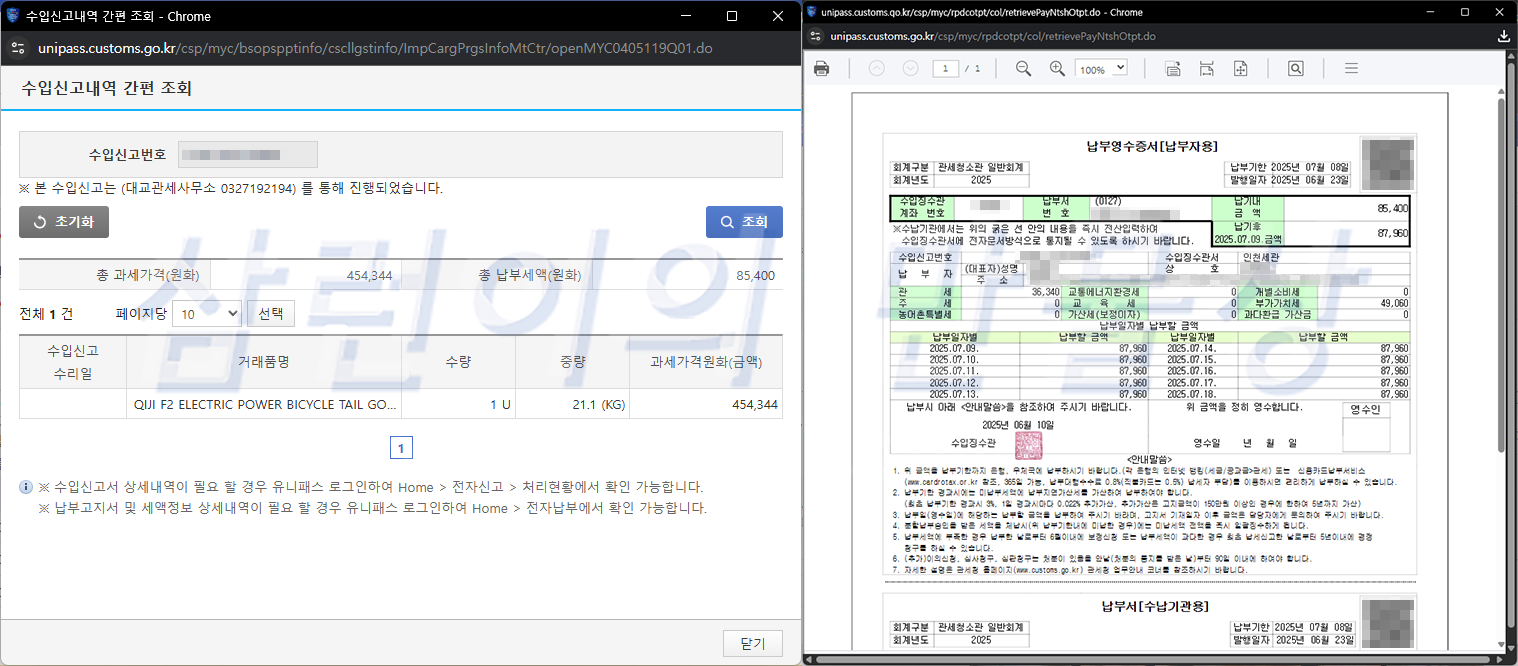The height and width of the screenshot is (666, 1518).
Task: Zoom out of the receipt document
Action: click(x=1023, y=69)
